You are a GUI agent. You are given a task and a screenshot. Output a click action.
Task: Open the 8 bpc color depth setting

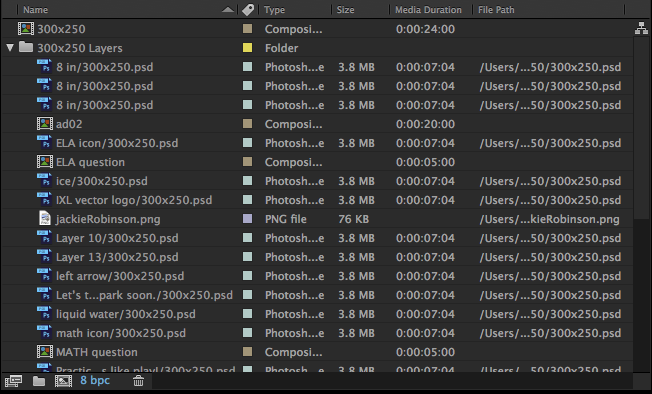click(x=95, y=380)
